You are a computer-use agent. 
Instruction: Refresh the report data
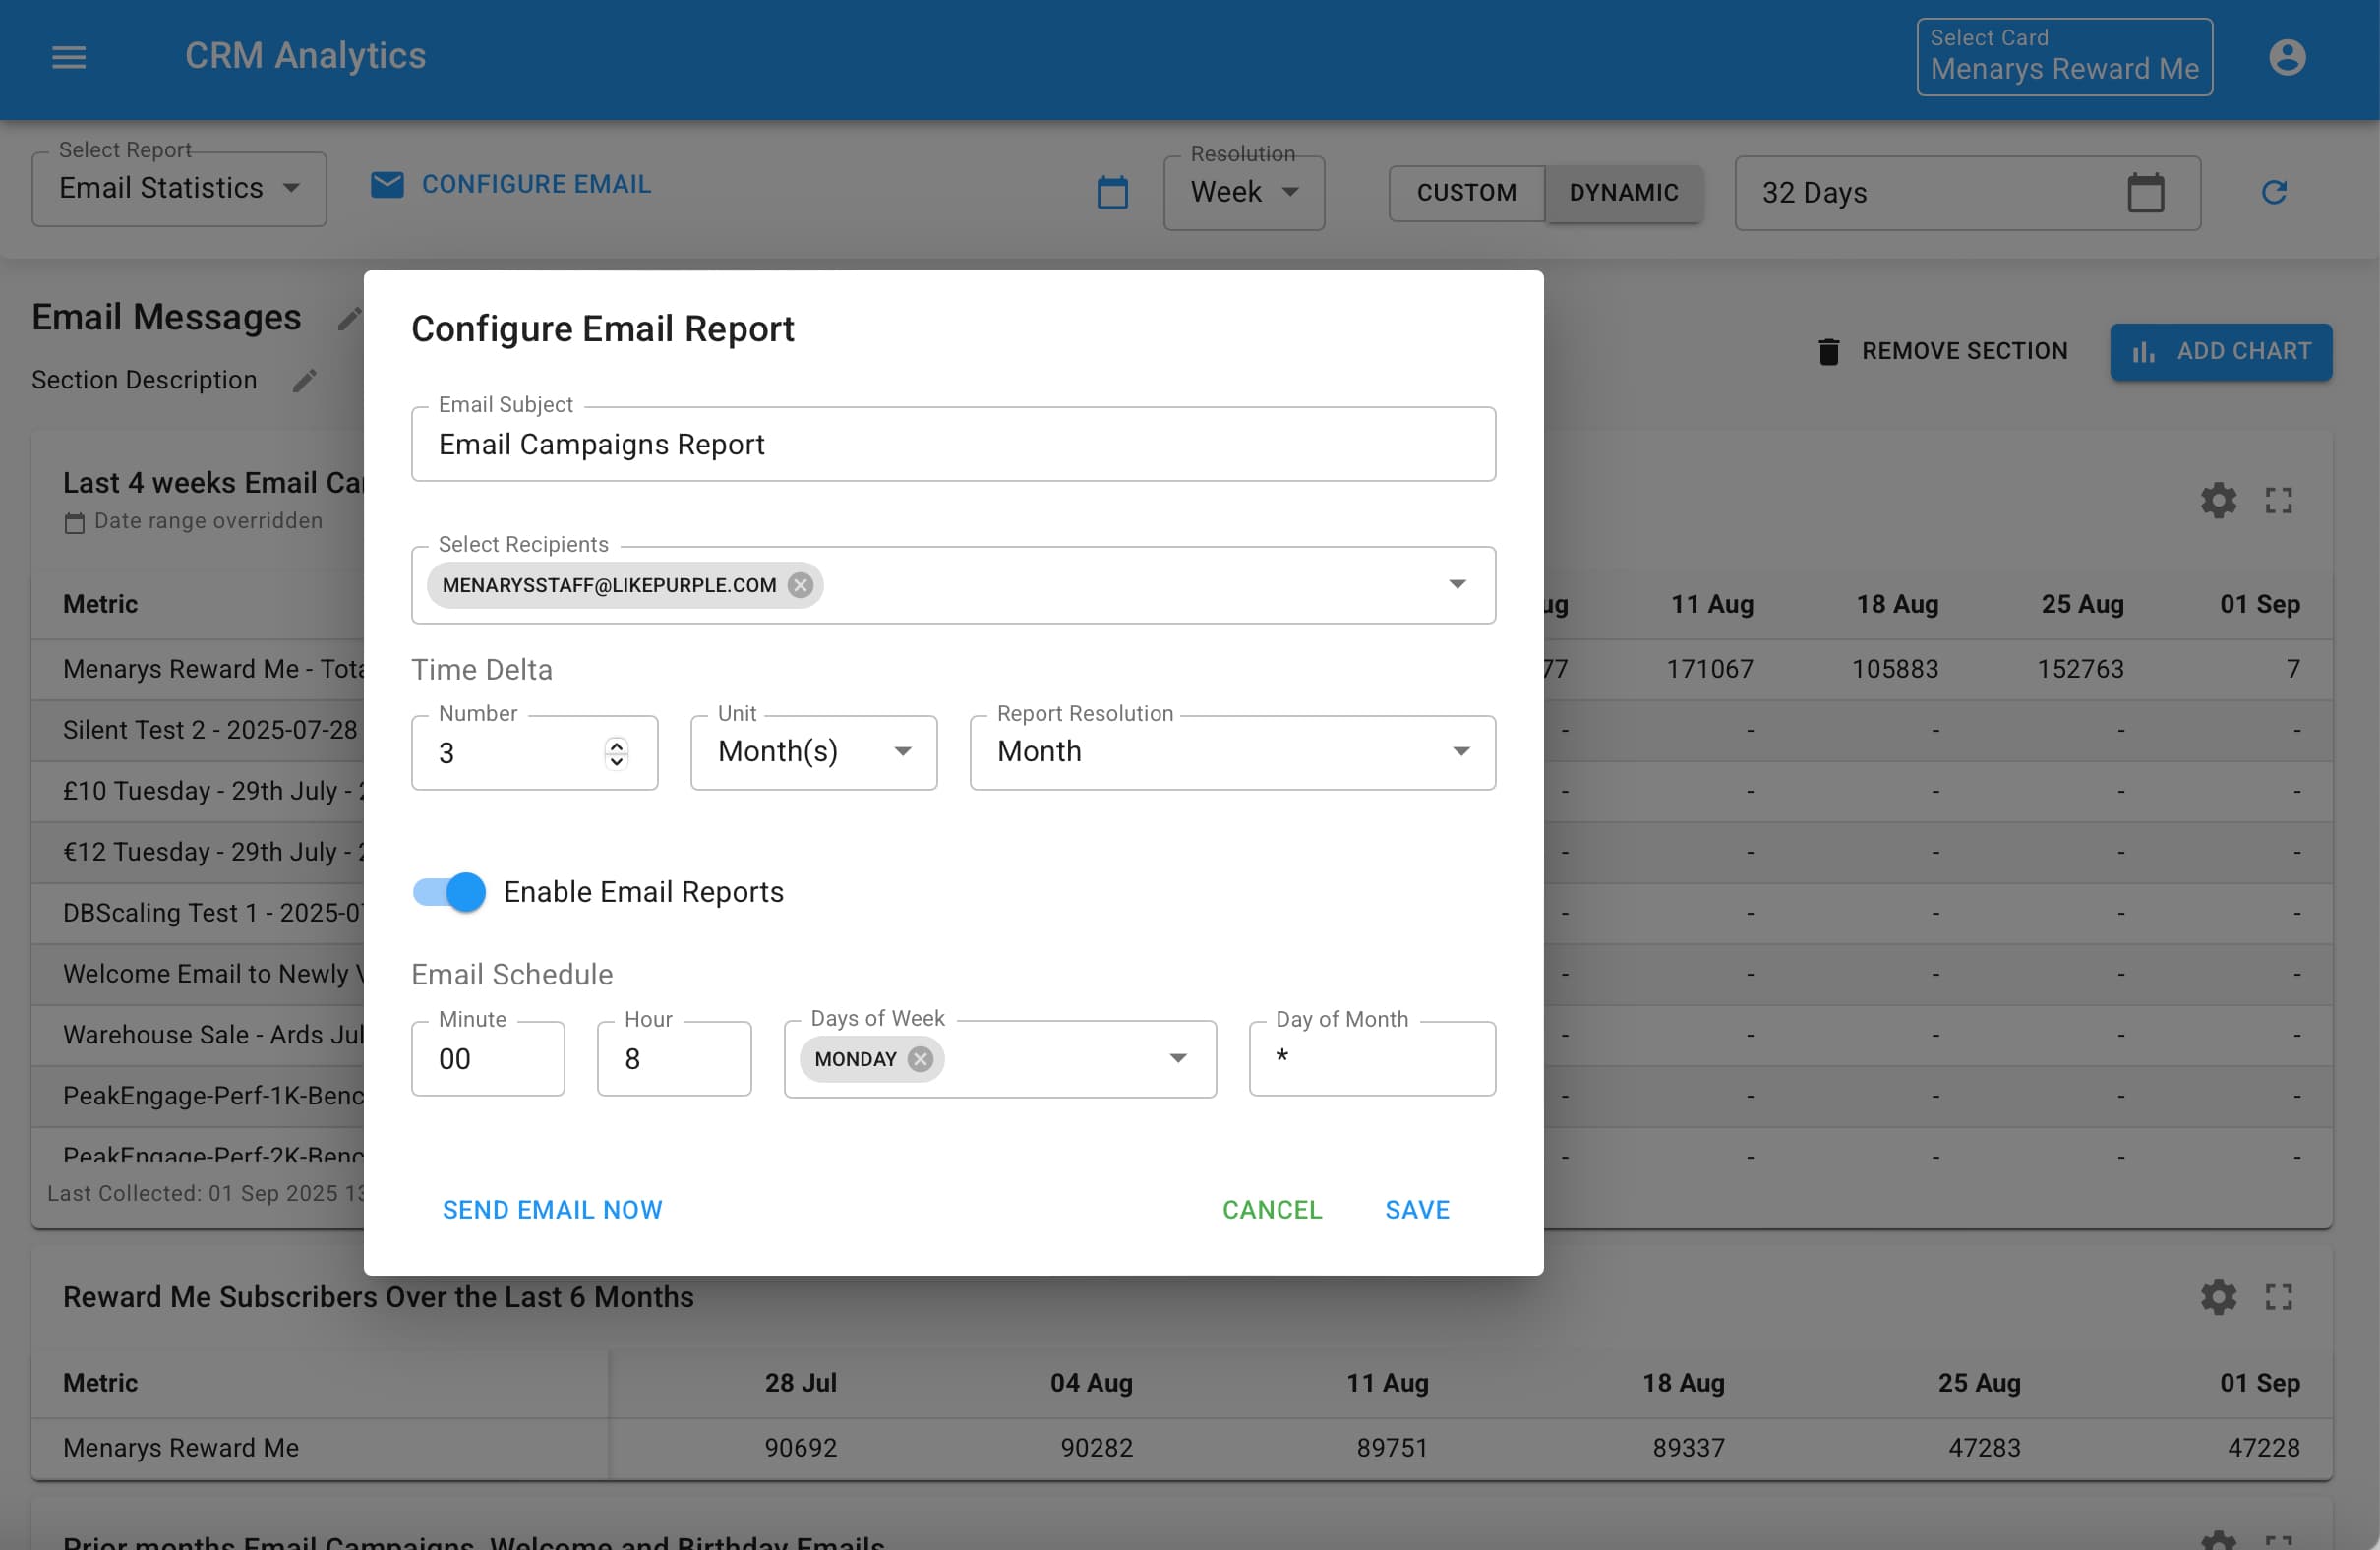coord(2275,192)
